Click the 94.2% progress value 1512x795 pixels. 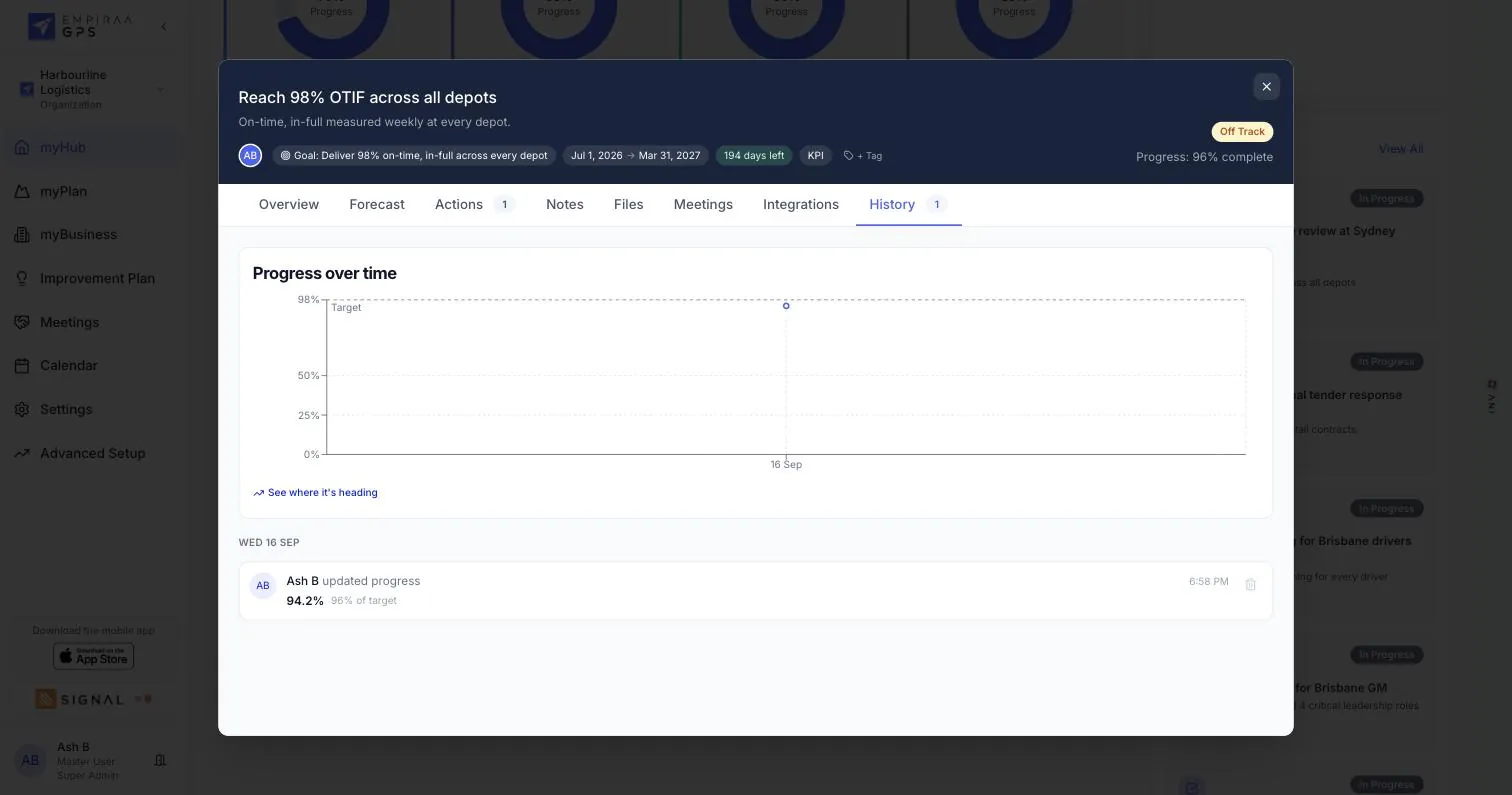(x=305, y=601)
